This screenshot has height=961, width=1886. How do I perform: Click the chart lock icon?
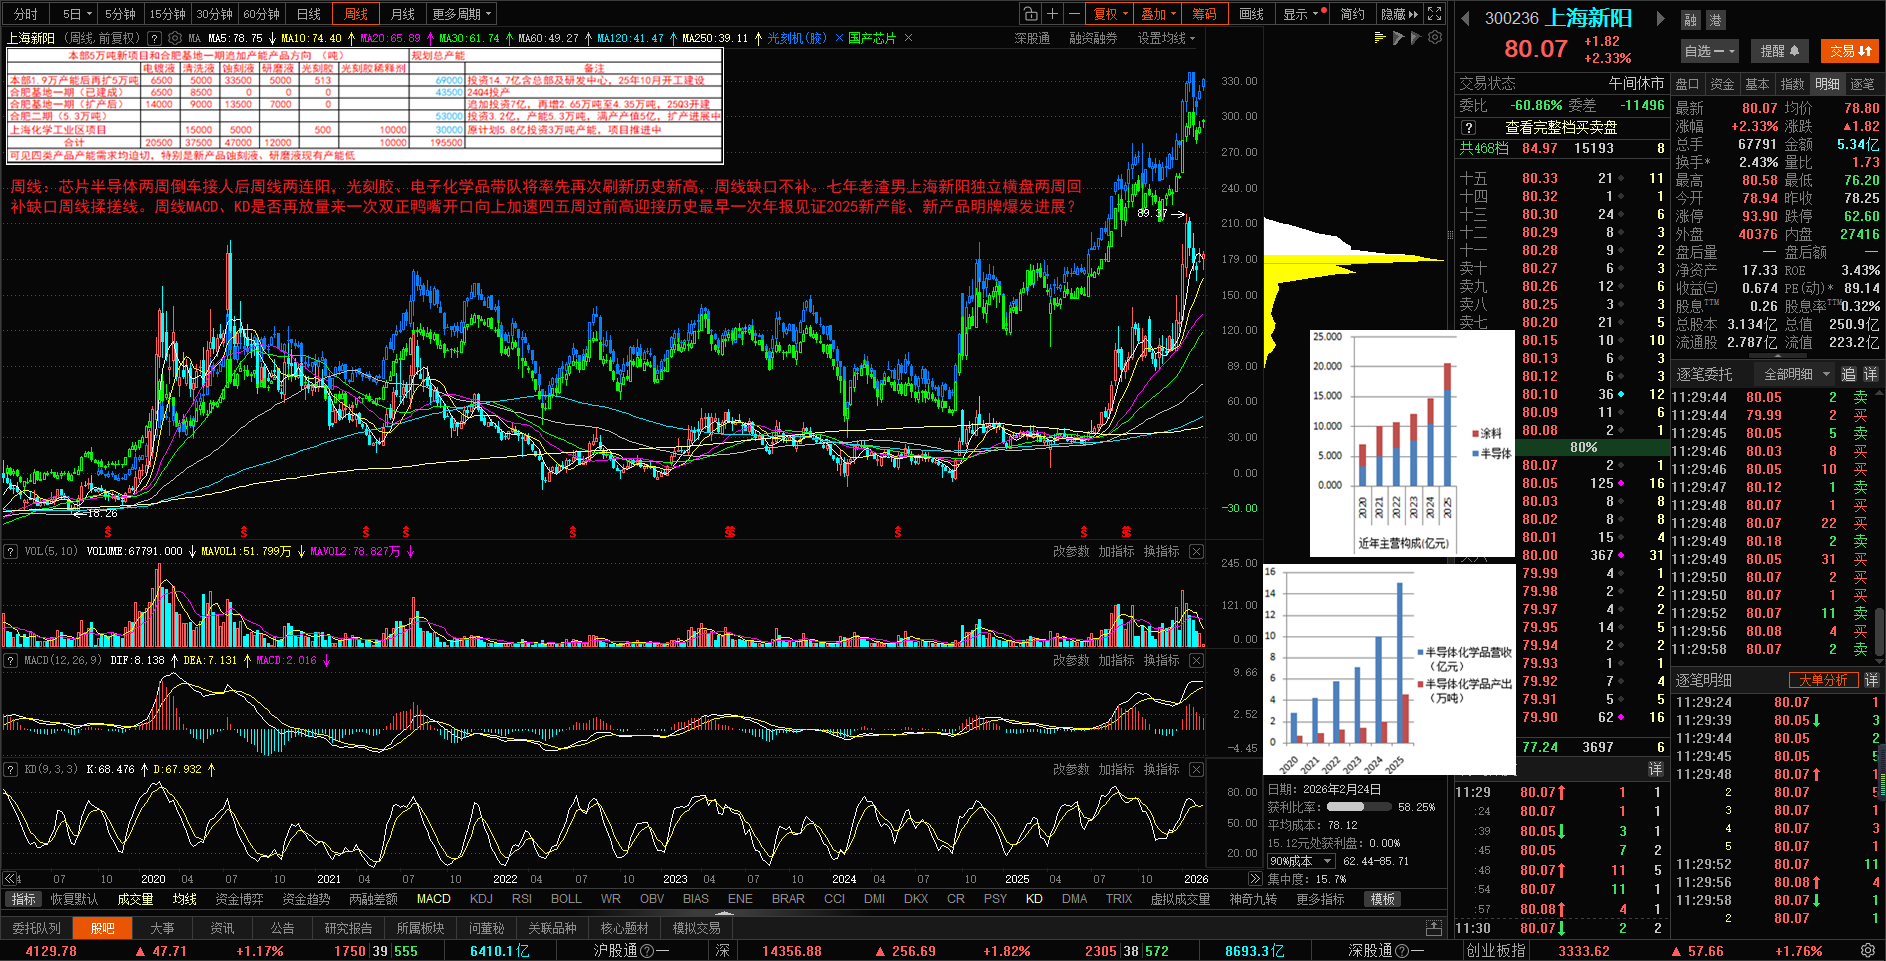[1030, 14]
